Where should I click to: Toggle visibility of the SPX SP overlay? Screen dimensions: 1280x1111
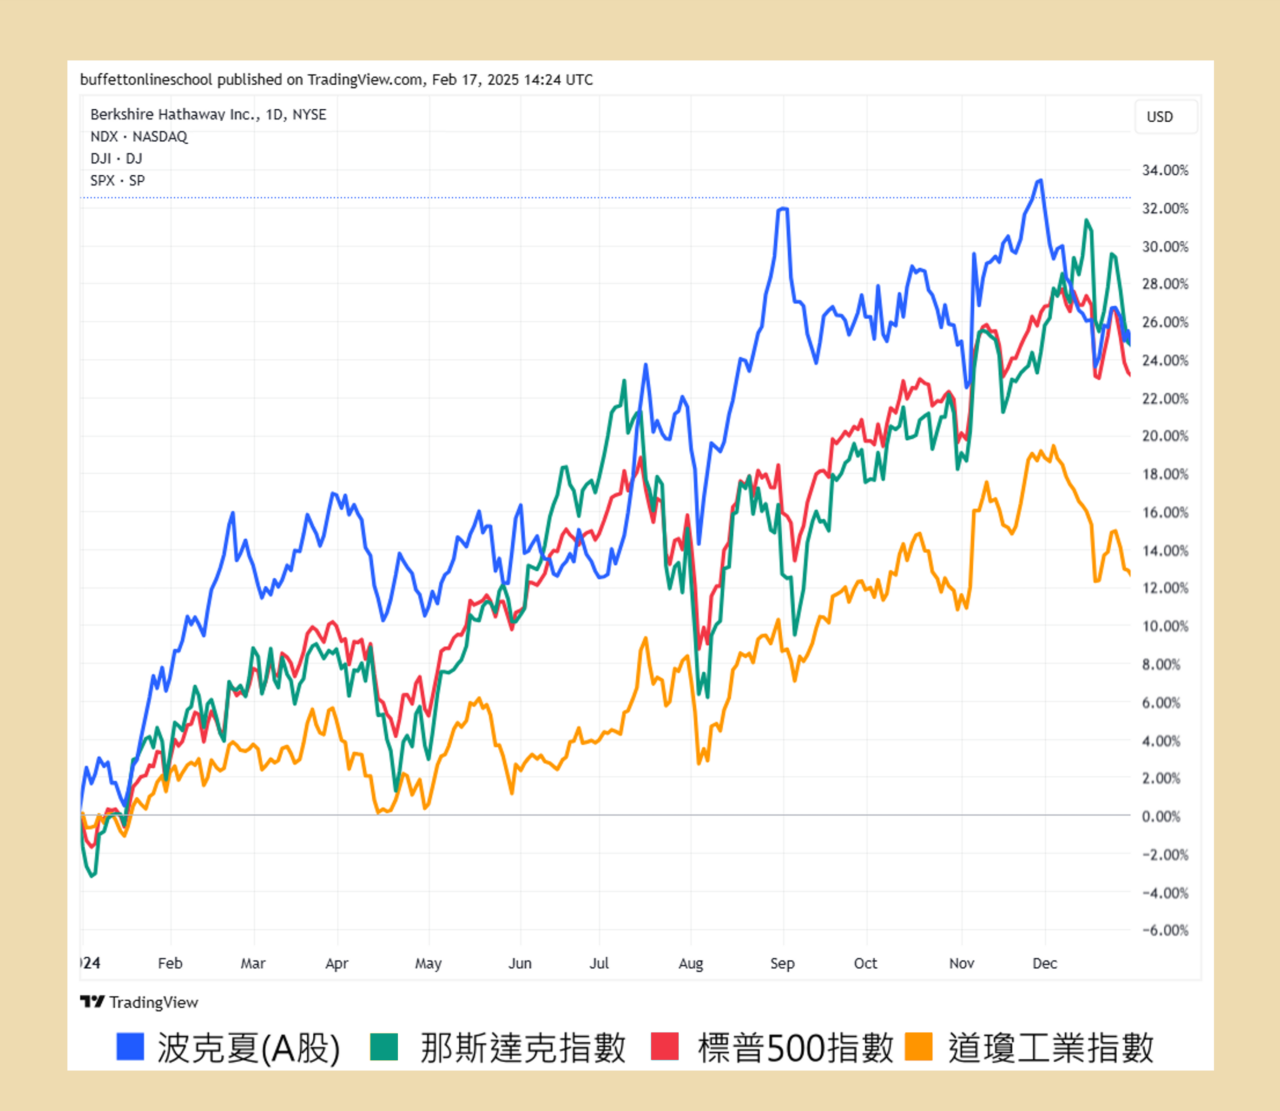[x=117, y=180]
